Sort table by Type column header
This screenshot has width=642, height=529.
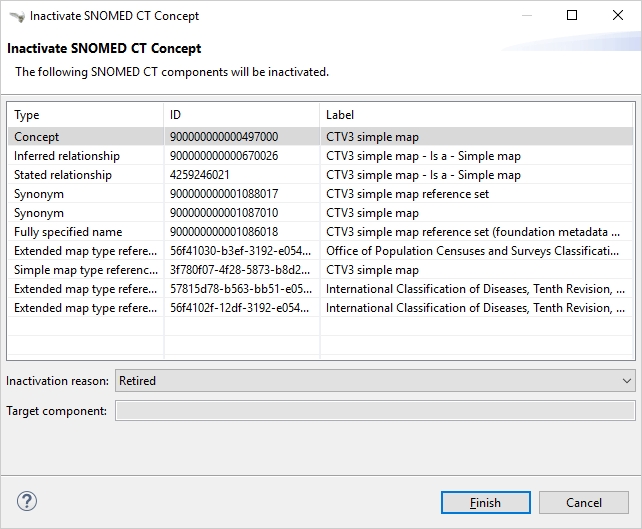pos(84,115)
